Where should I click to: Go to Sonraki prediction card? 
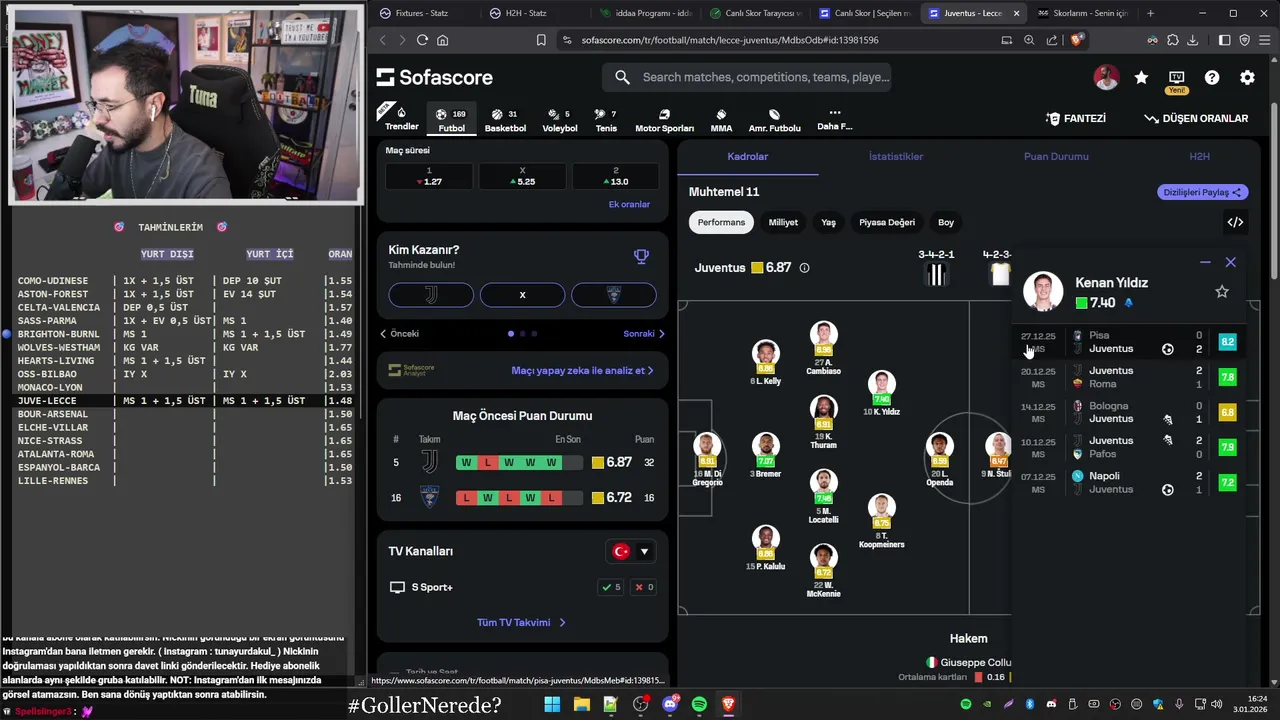[x=644, y=334]
